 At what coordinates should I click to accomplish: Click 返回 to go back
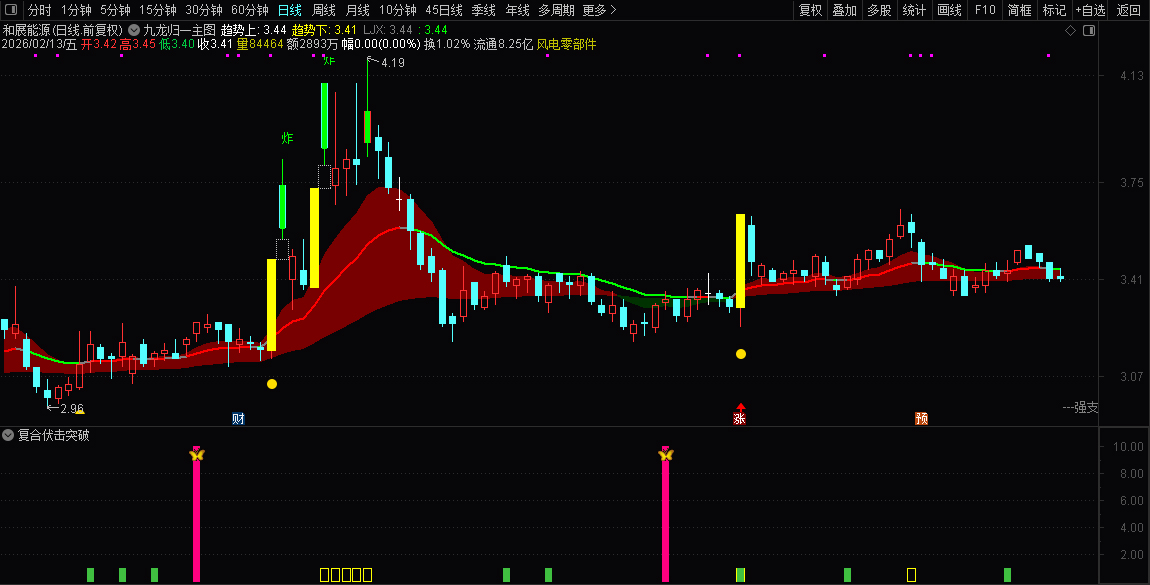click(x=1129, y=11)
